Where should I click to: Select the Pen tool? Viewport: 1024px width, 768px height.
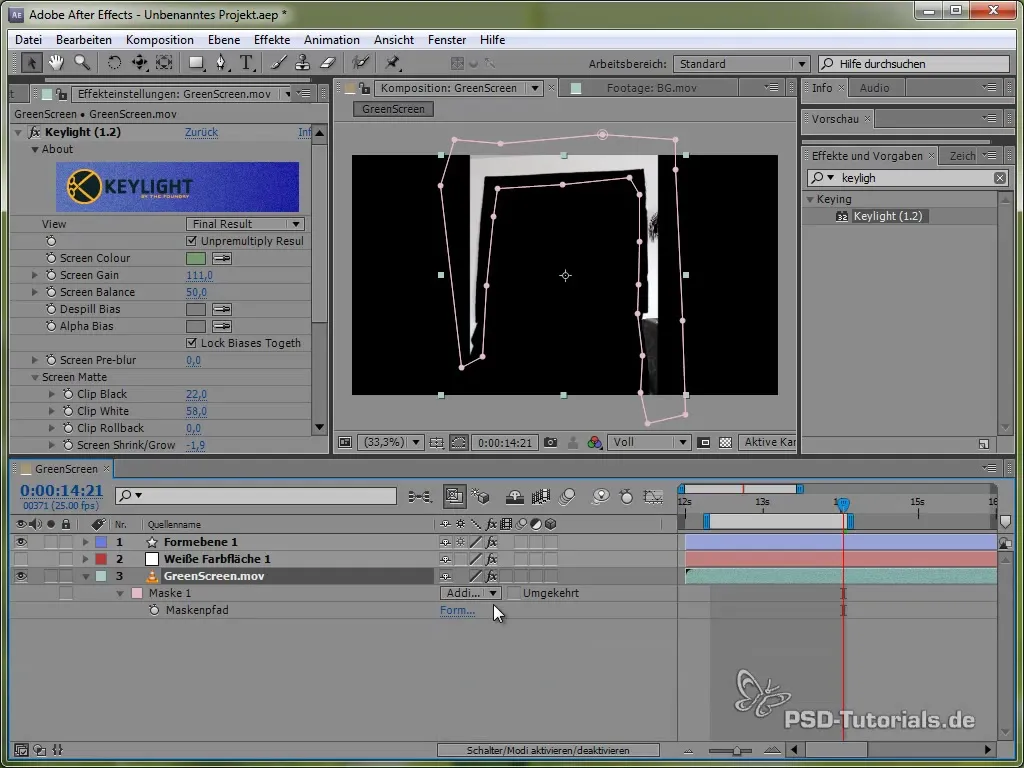pyautogui.click(x=222, y=63)
